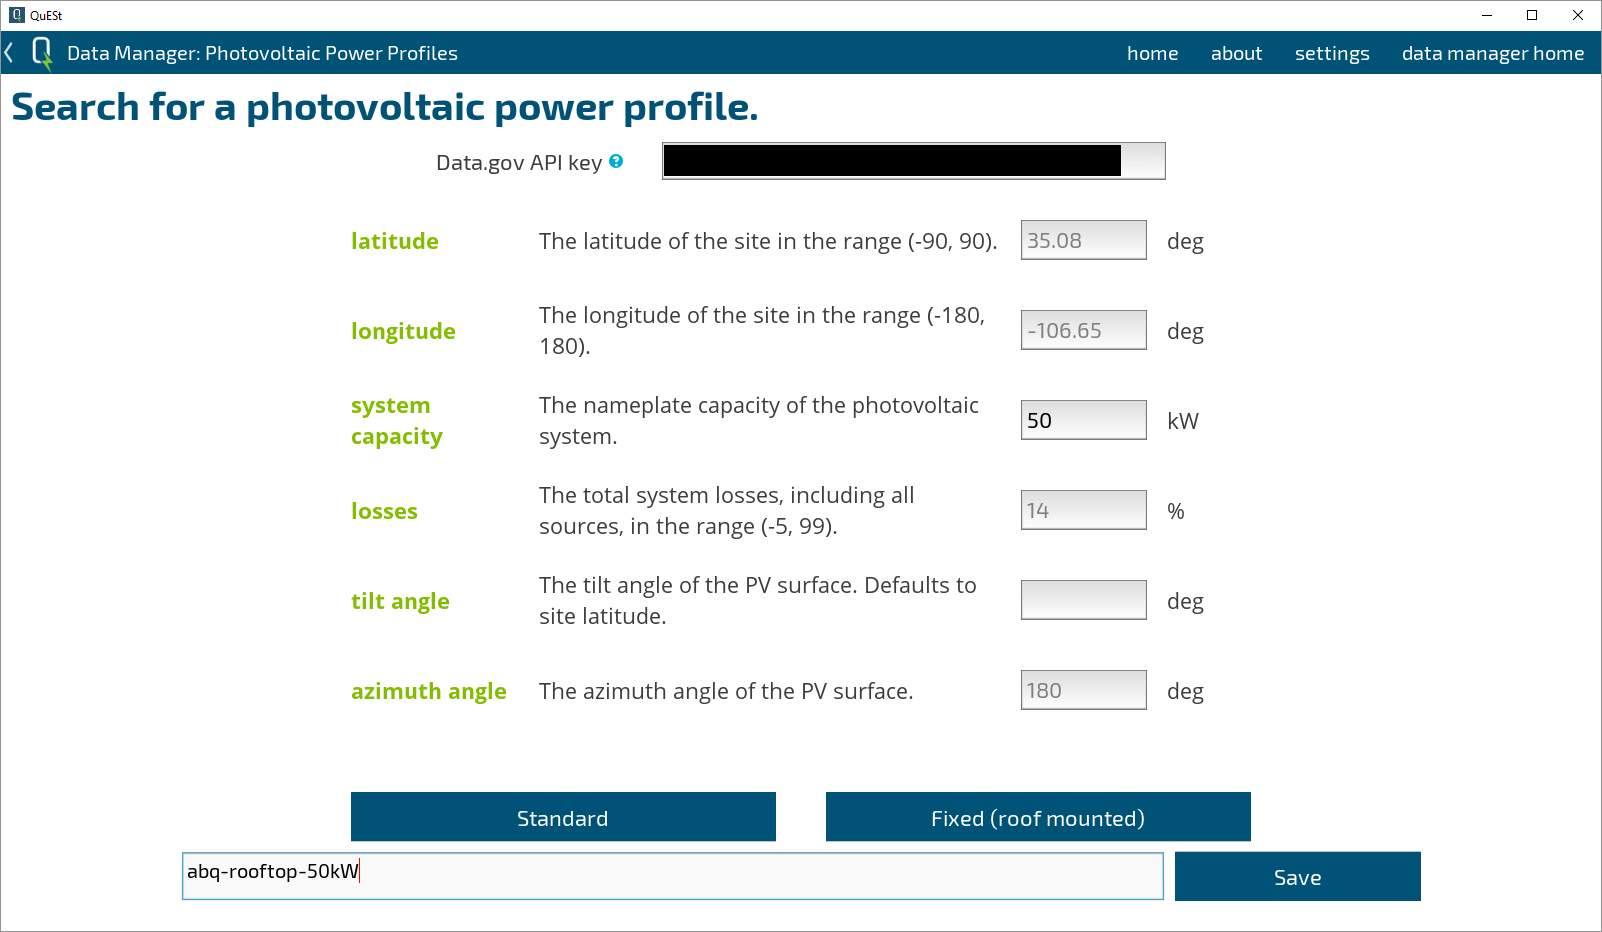Select the Standard module type button

pyautogui.click(x=563, y=817)
